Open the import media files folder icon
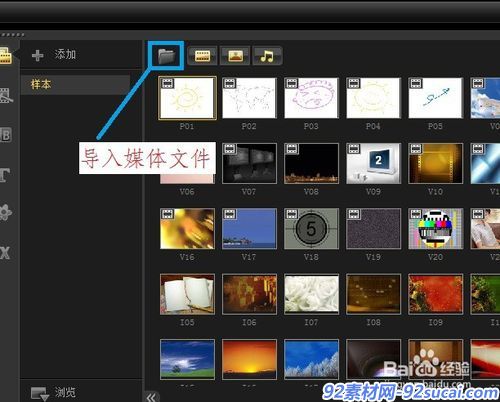 [x=166, y=56]
